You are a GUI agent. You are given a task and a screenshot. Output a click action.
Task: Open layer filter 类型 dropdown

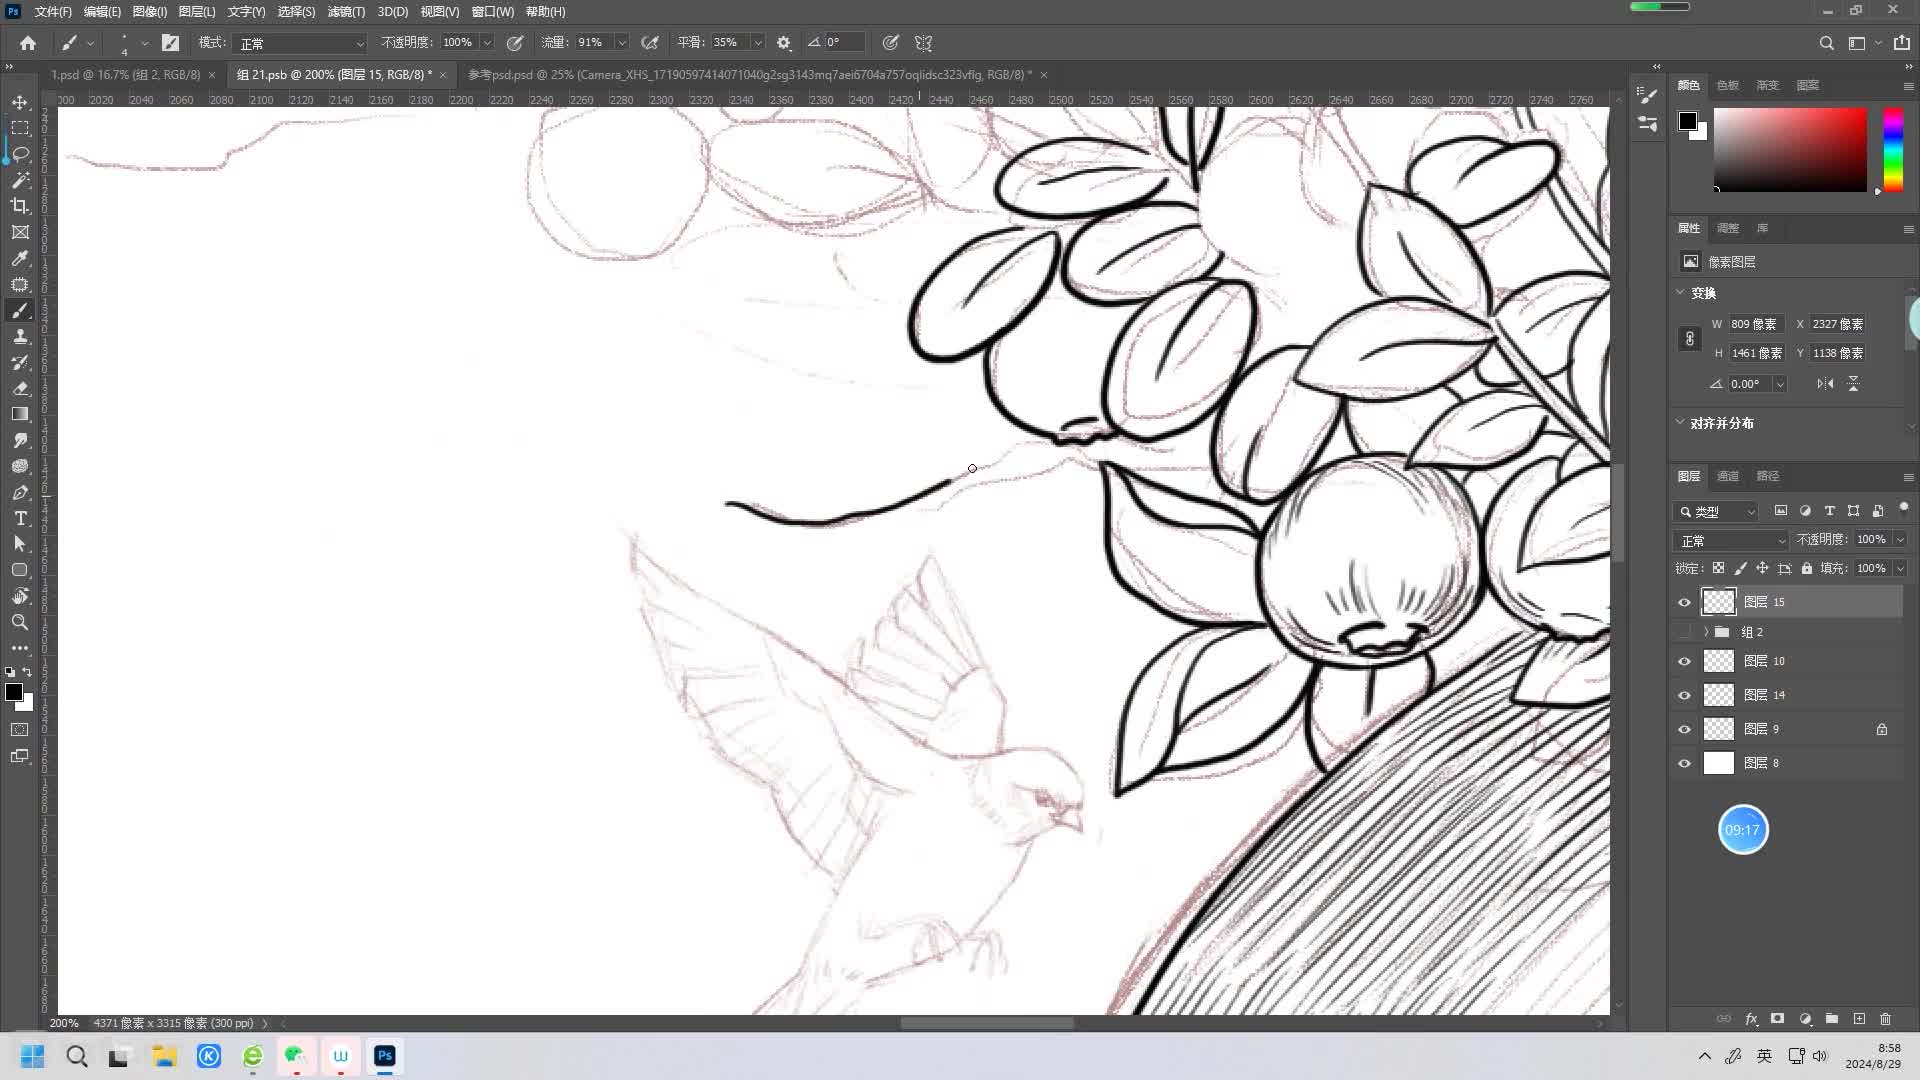pos(1717,511)
